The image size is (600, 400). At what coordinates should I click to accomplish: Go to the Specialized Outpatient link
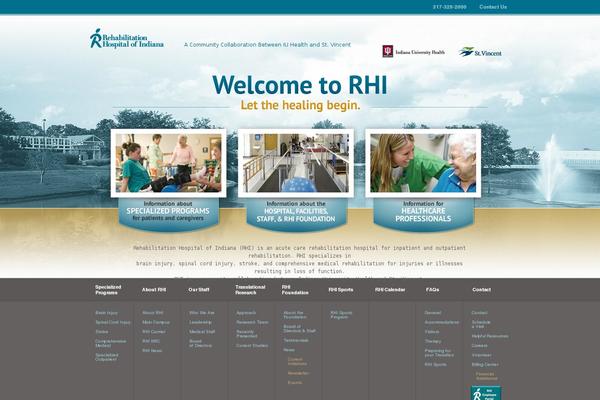click(x=107, y=357)
